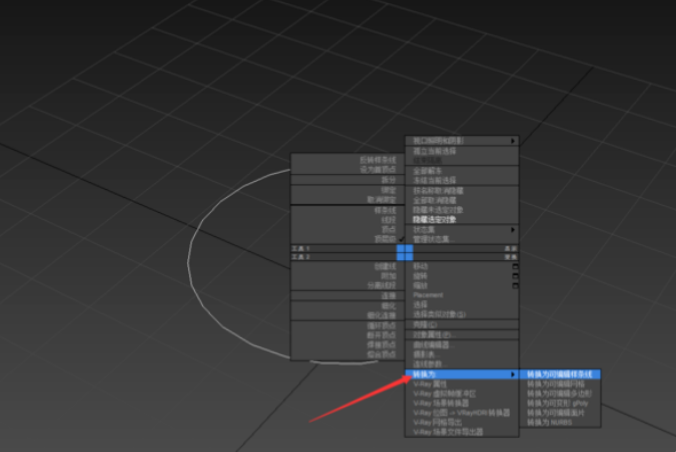Open settings box icon beside 移动
Viewport: 676px width, 452px height.
(x=515, y=267)
